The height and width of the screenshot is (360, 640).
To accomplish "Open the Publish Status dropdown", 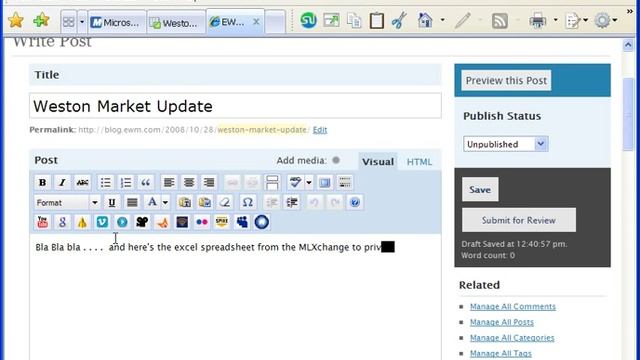I will [x=506, y=144].
